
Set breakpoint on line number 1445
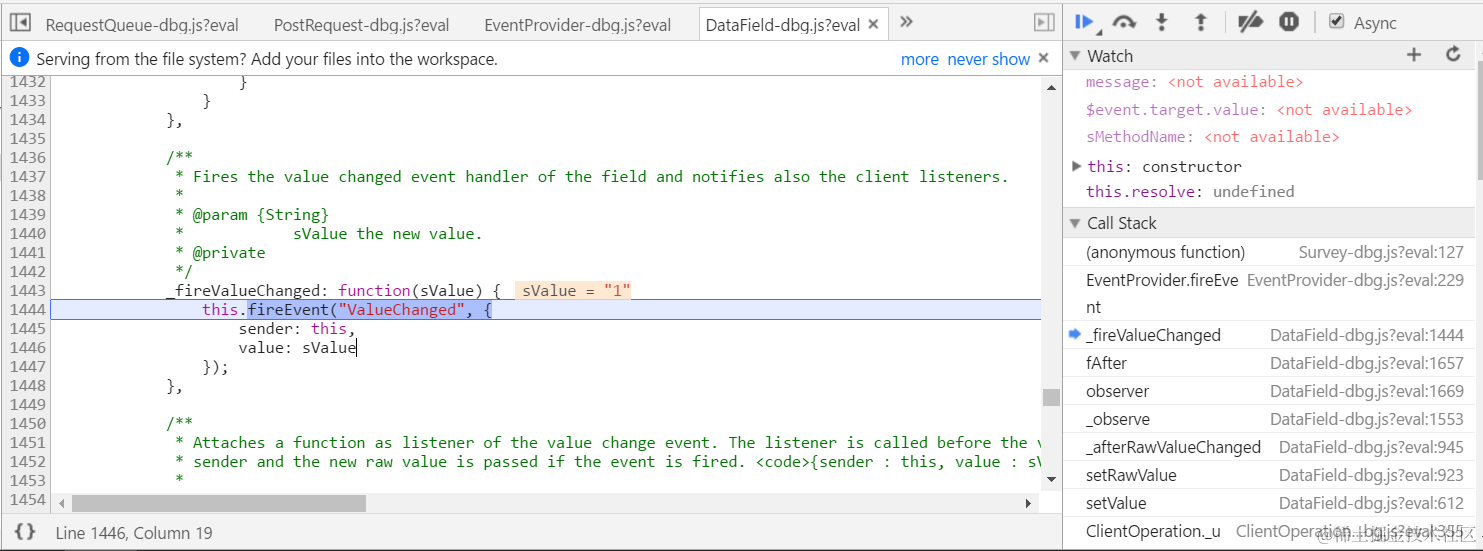tap(27, 329)
